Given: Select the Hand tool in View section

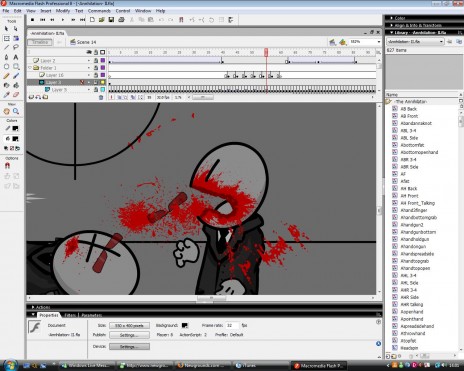Looking at the screenshot, I should point(6,111).
